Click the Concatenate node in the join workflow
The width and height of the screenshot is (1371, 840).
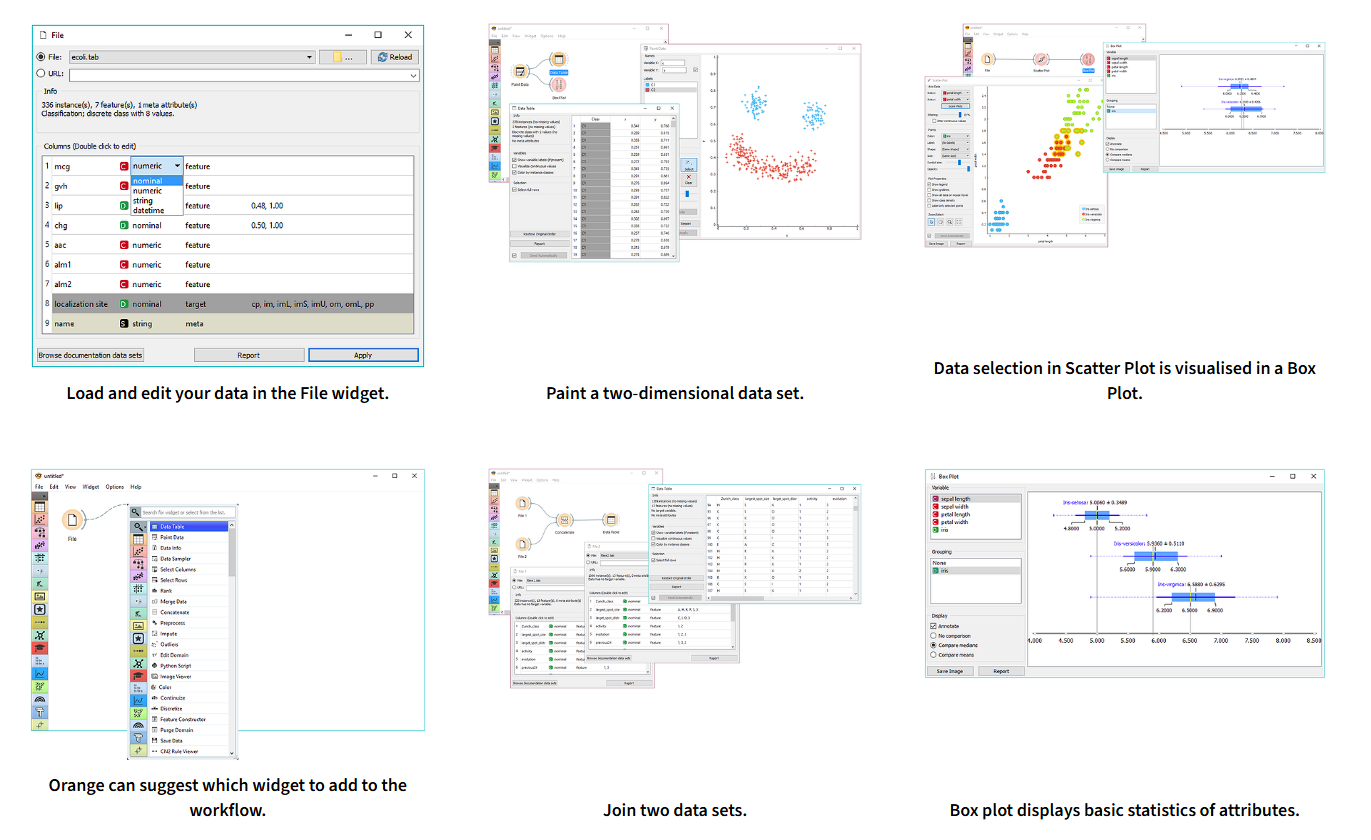(x=564, y=522)
